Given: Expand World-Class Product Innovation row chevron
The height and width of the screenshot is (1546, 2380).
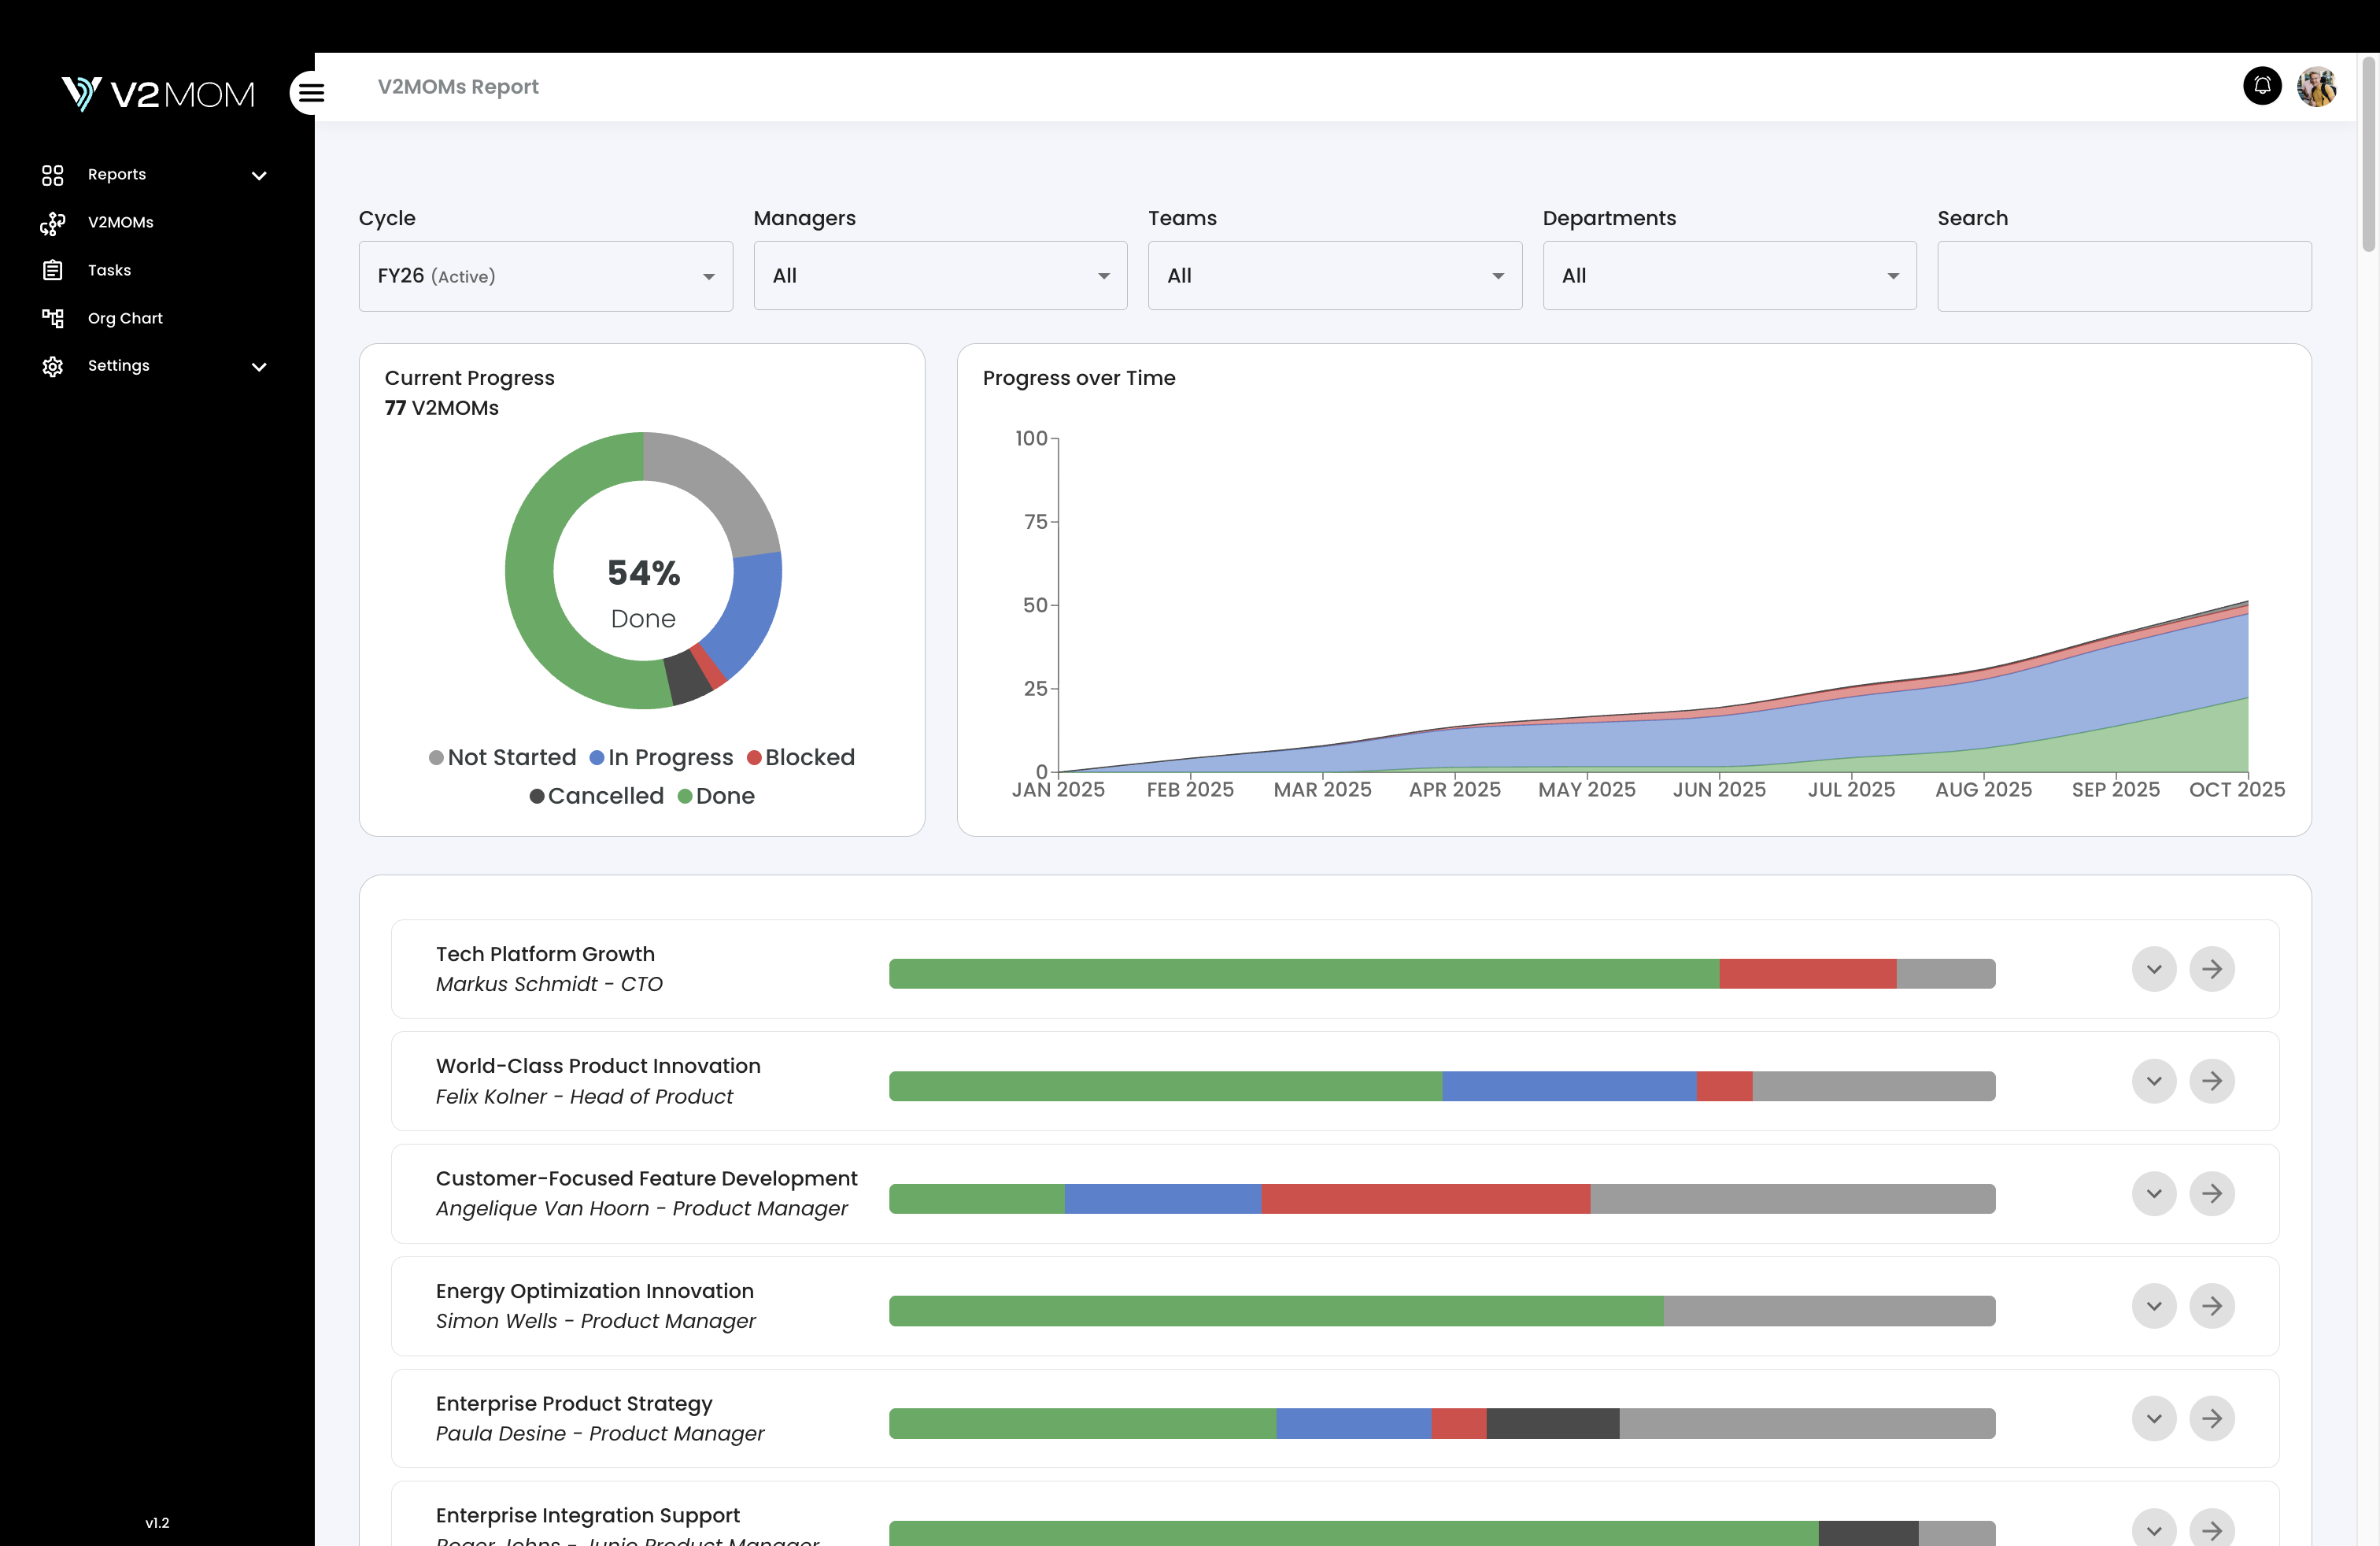Looking at the screenshot, I should (x=2153, y=1081).
